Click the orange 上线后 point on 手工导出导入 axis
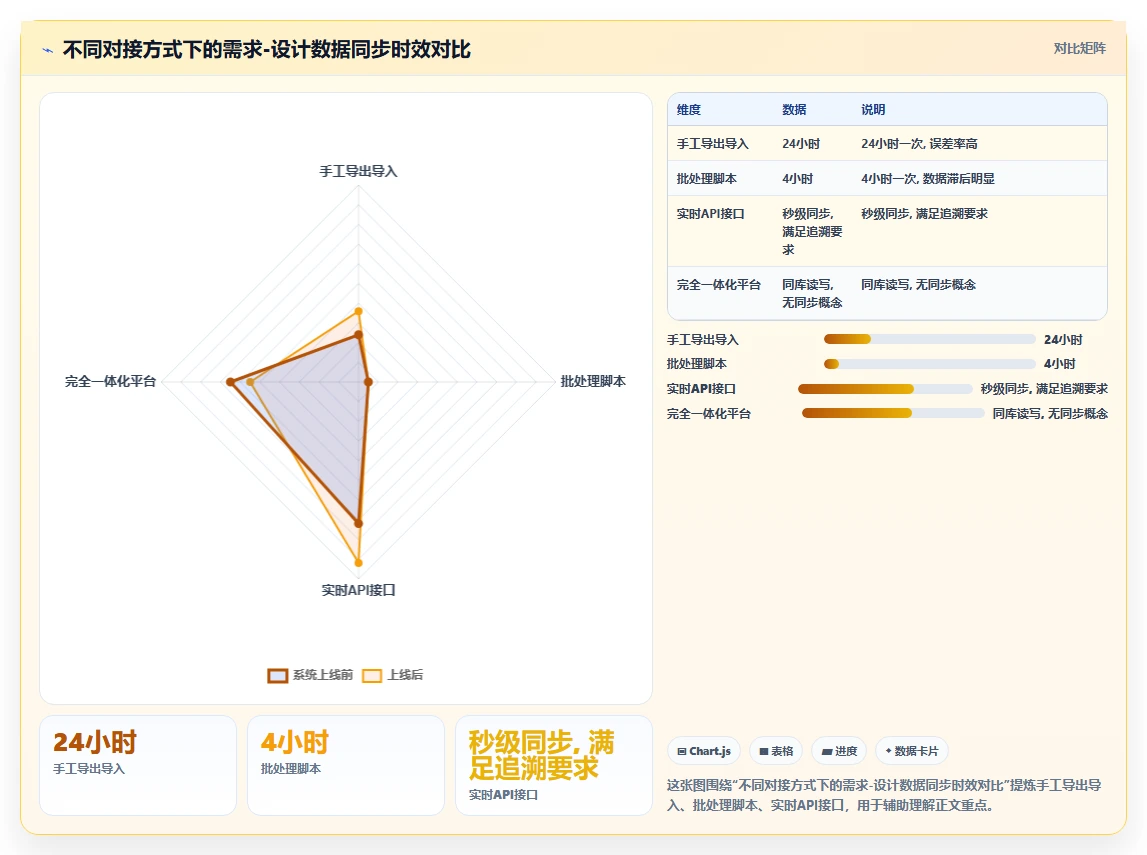The width and height of the screenshot is (1147, 855). pyautogui.click(x=358, y=312)
